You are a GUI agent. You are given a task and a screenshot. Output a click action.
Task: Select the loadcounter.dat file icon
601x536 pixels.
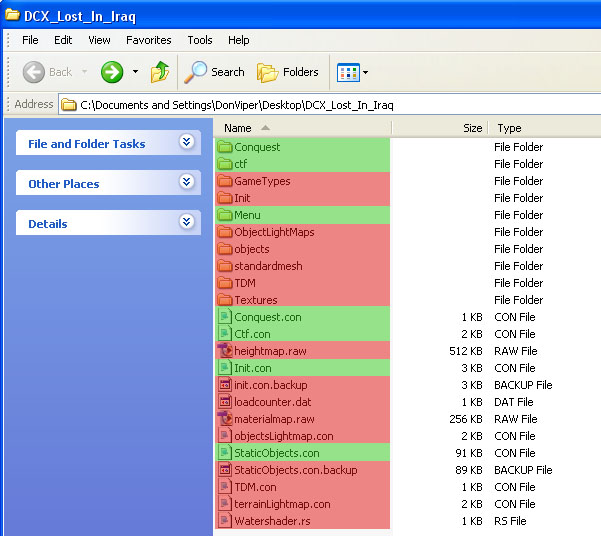click(225, 402)
